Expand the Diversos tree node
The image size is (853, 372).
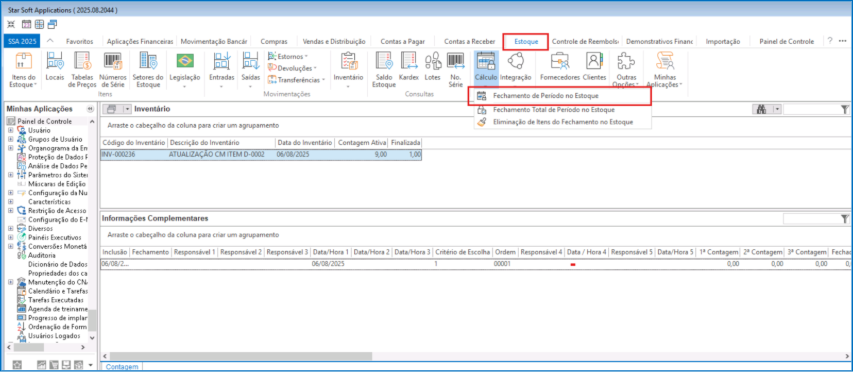(x=10, y=229)
